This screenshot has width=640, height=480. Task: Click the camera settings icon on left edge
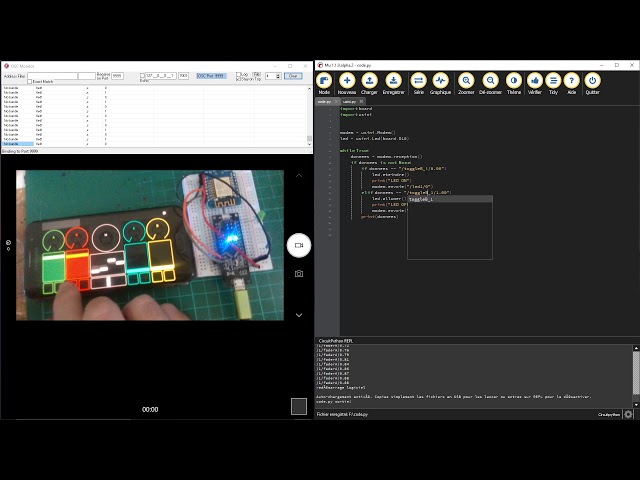(x=9, y=245)
